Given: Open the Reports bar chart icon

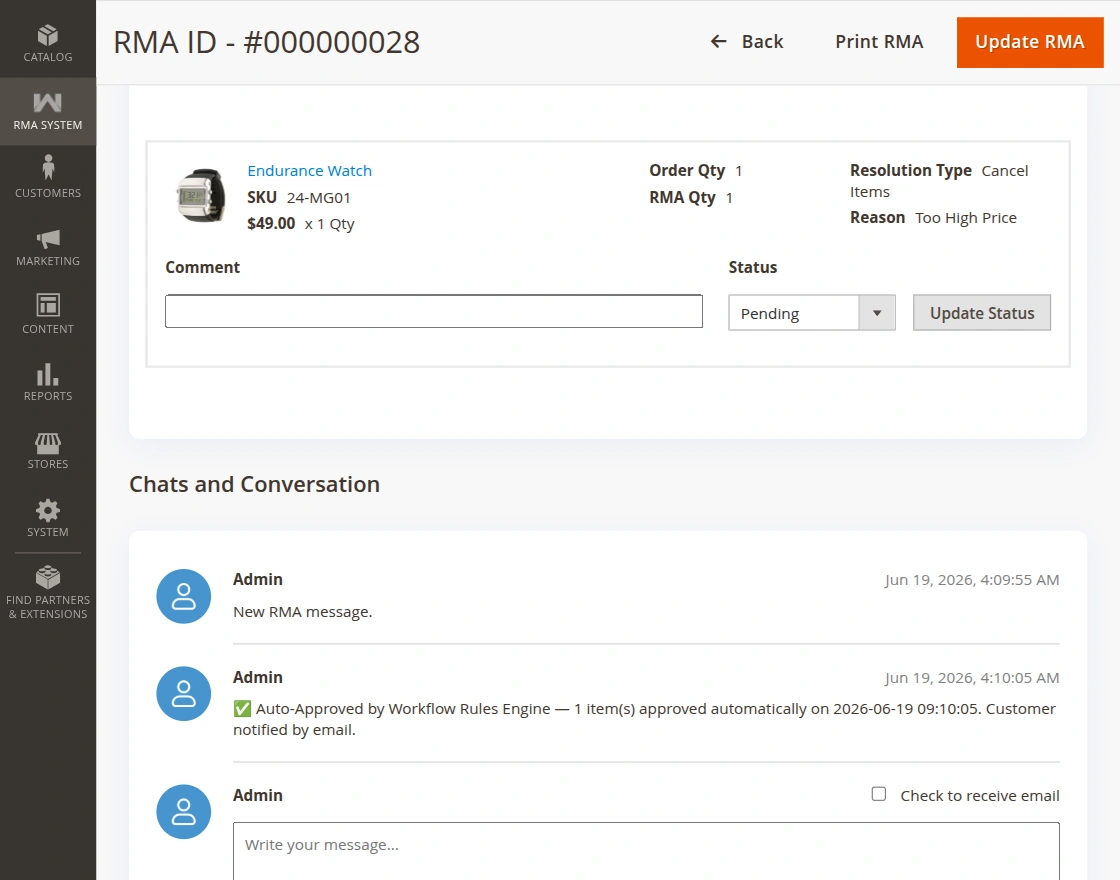Looking at the screenshot, I should pyautogui.click(x=48, y=374).
